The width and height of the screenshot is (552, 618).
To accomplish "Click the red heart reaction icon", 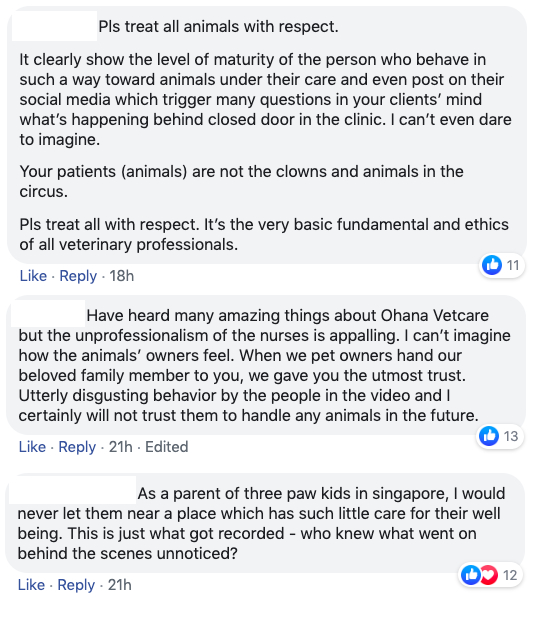I will [489, 575].
